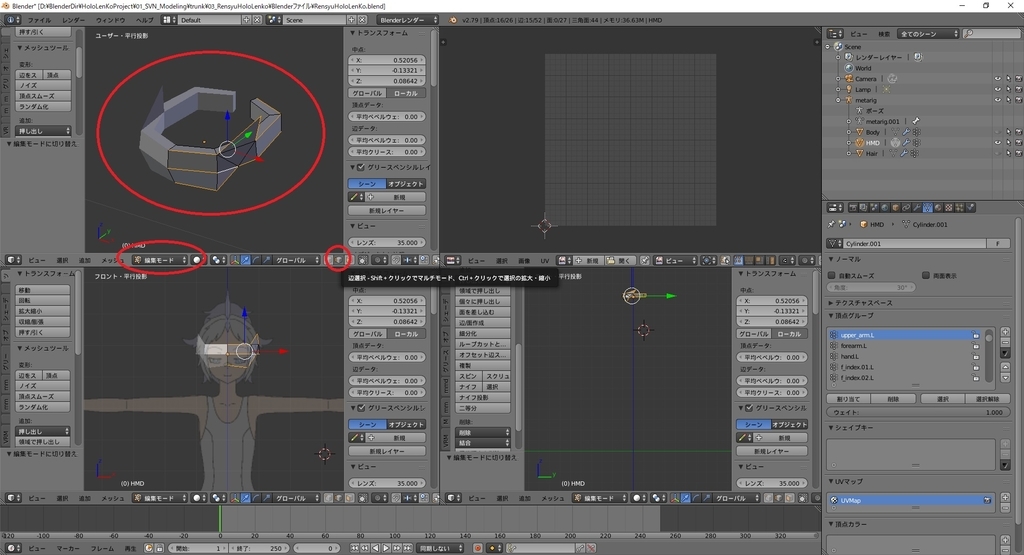Click face select mode icon in top-left viewport
This screenshot has width=1024, height=555.
(x=349, y=260)
